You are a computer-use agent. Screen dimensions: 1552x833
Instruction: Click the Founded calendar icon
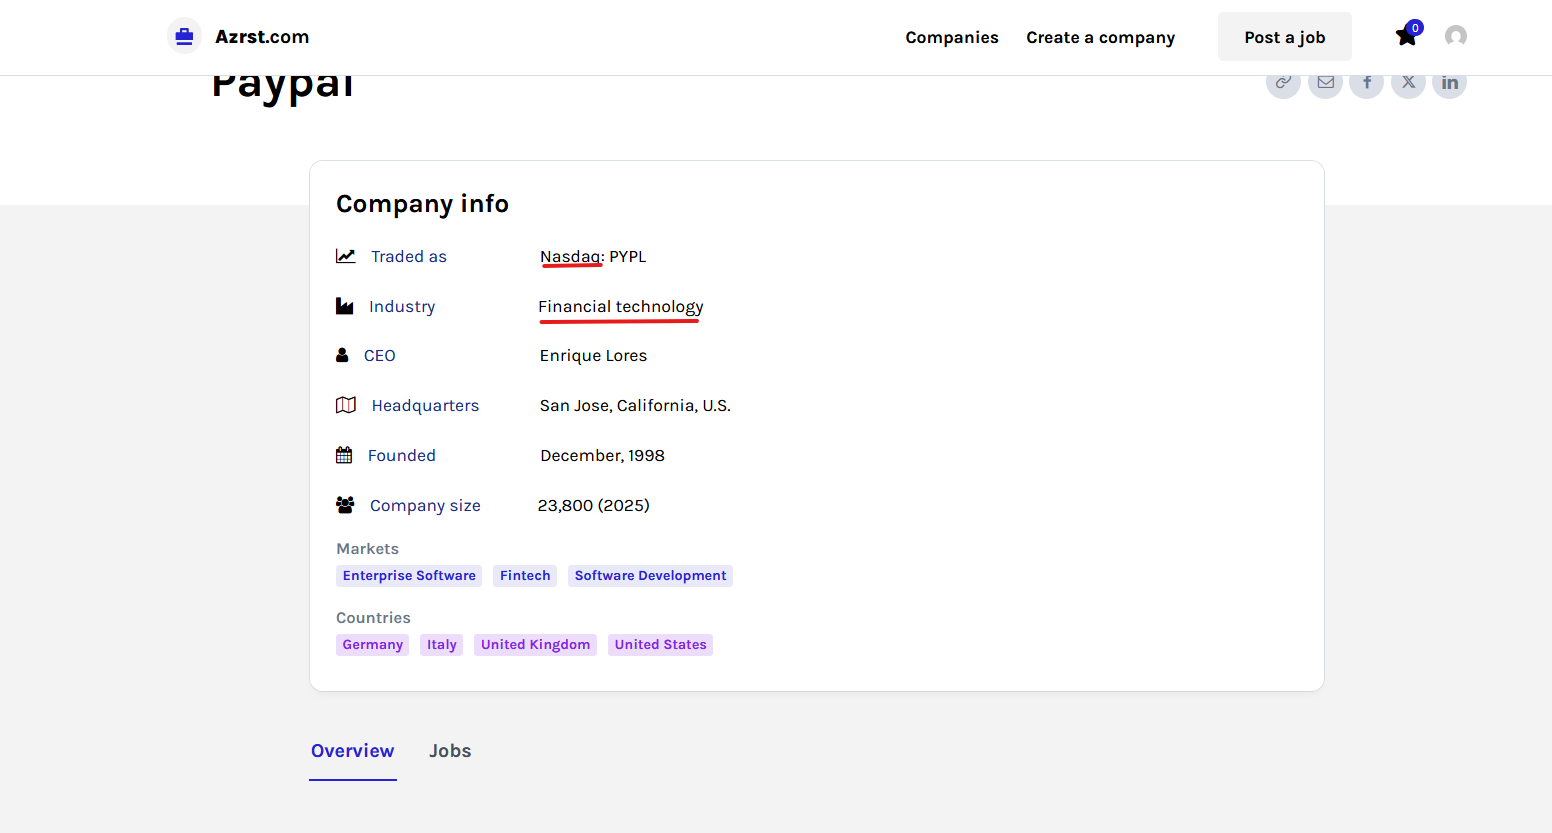(x=344, y=455)
